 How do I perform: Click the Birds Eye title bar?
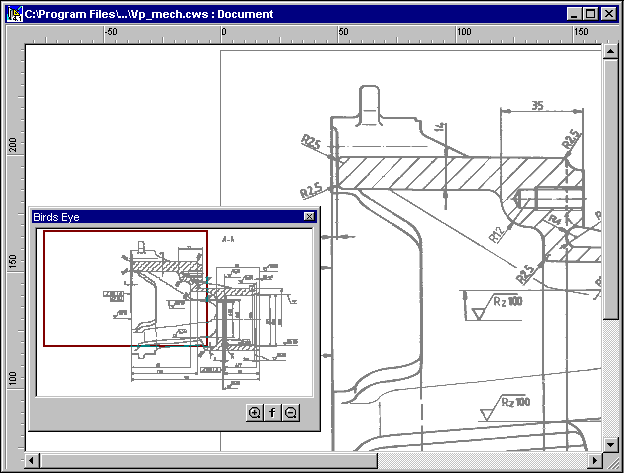[174, 217]
